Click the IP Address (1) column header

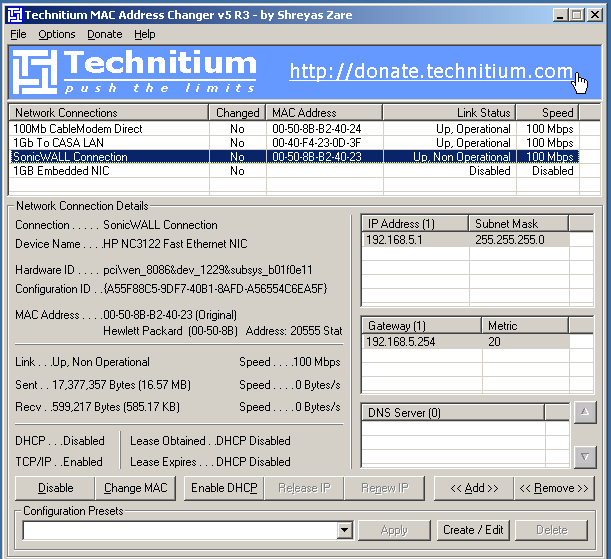415,224
